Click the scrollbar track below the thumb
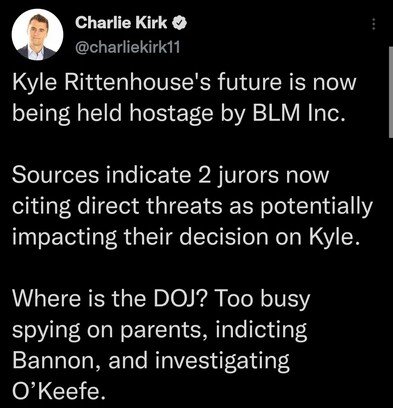 pos(391,267)
